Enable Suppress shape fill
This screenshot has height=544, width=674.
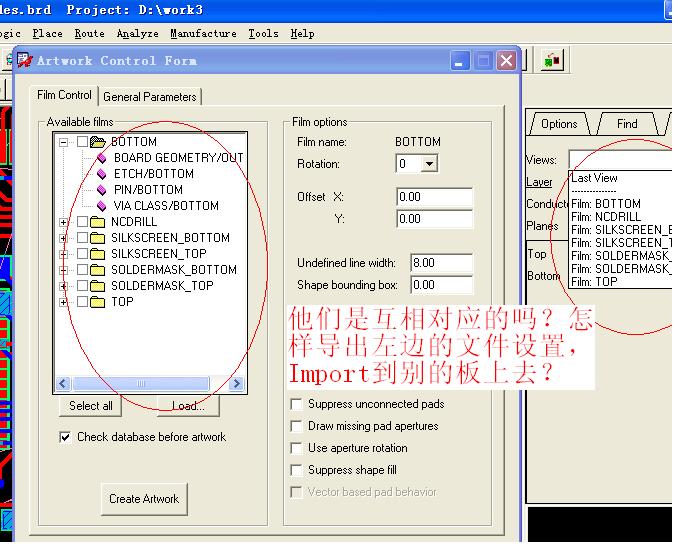[296, 470]
